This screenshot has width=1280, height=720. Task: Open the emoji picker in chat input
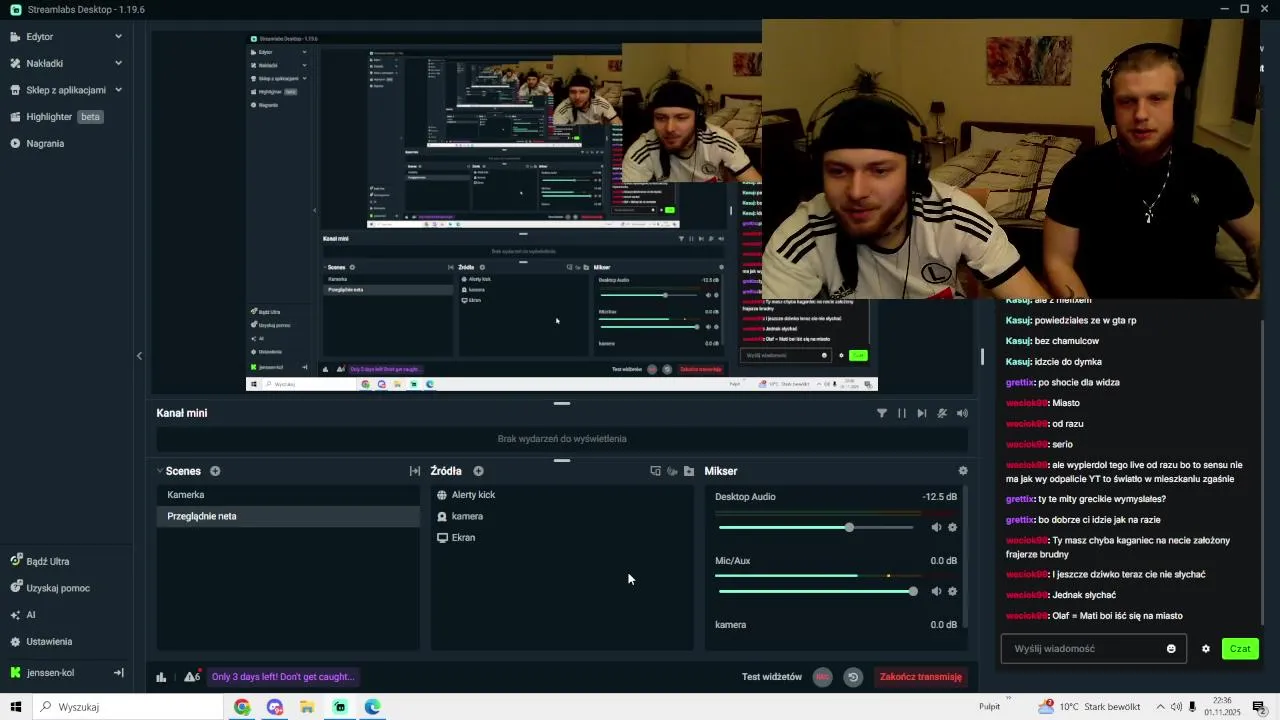click(x=1171, y=649)
